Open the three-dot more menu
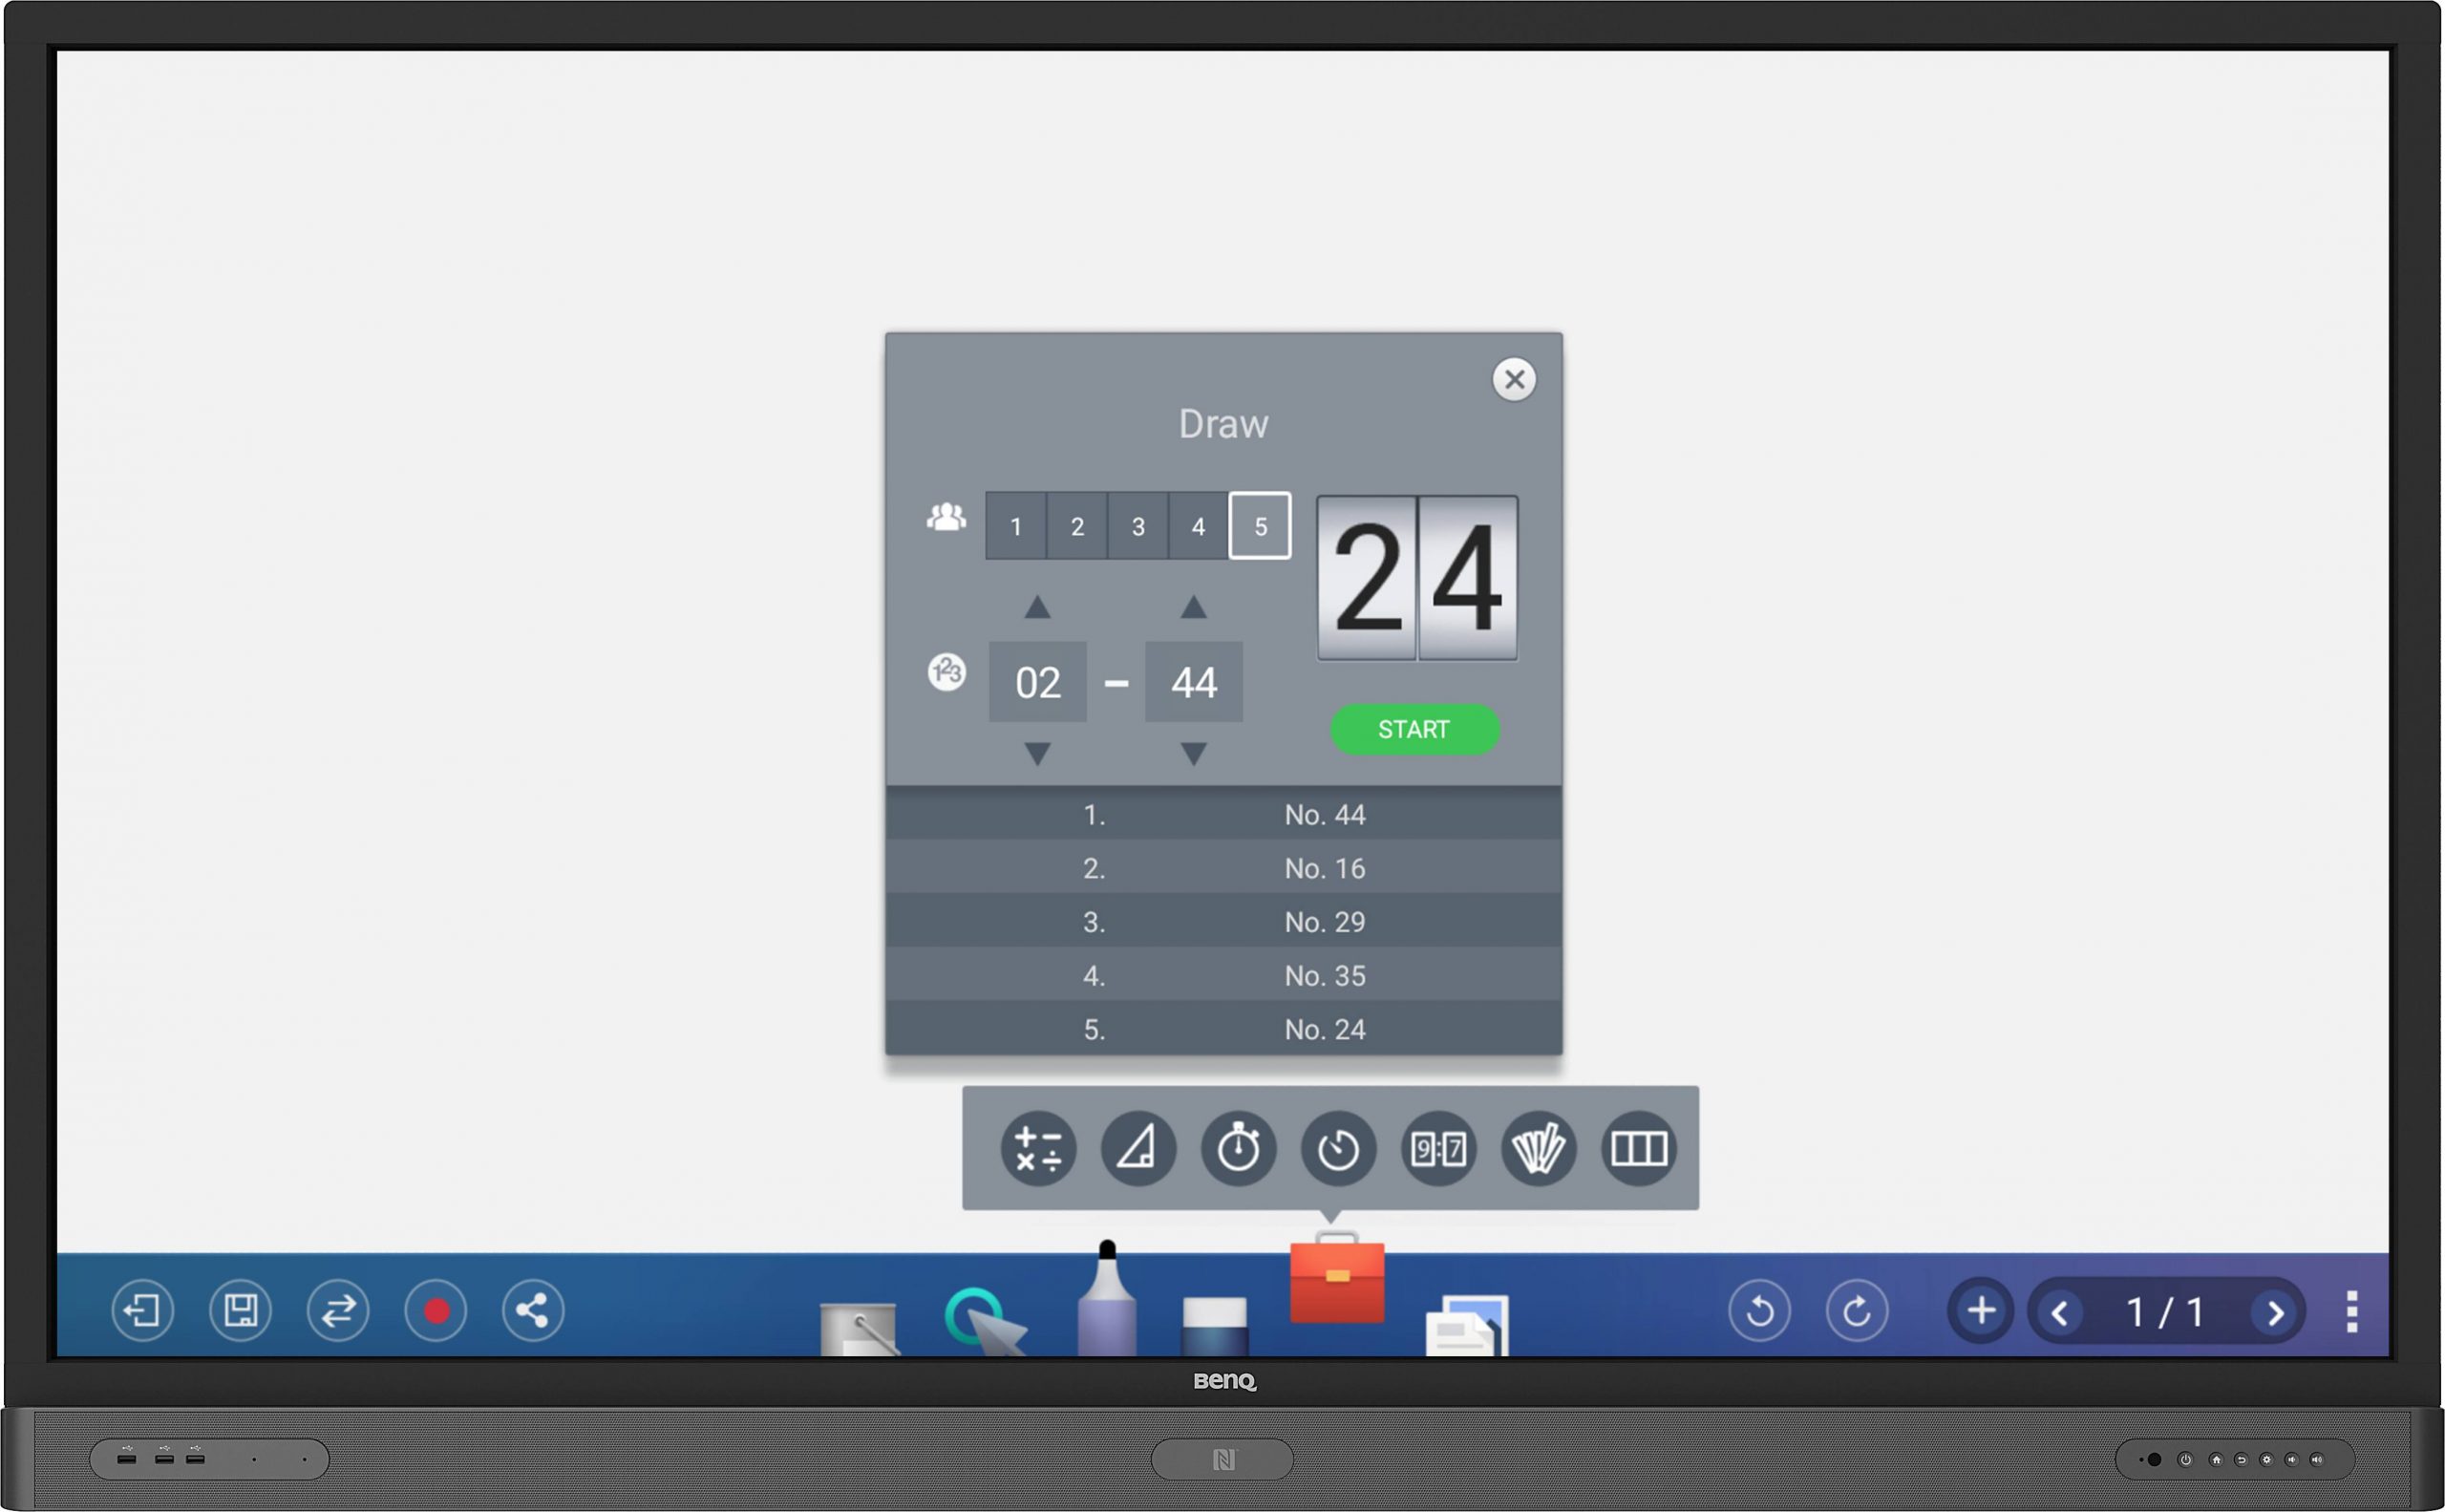Viewport: 2445px width, 1512px height. pyautogui.click(x=2352, y=1311)
